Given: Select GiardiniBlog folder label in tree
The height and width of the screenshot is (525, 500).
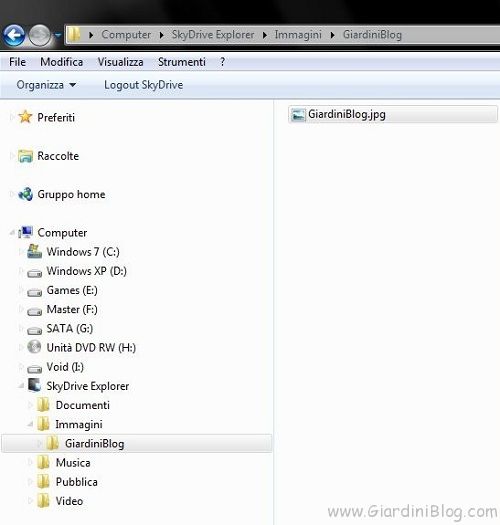Looking at the screenshot, I should (94, 444).
